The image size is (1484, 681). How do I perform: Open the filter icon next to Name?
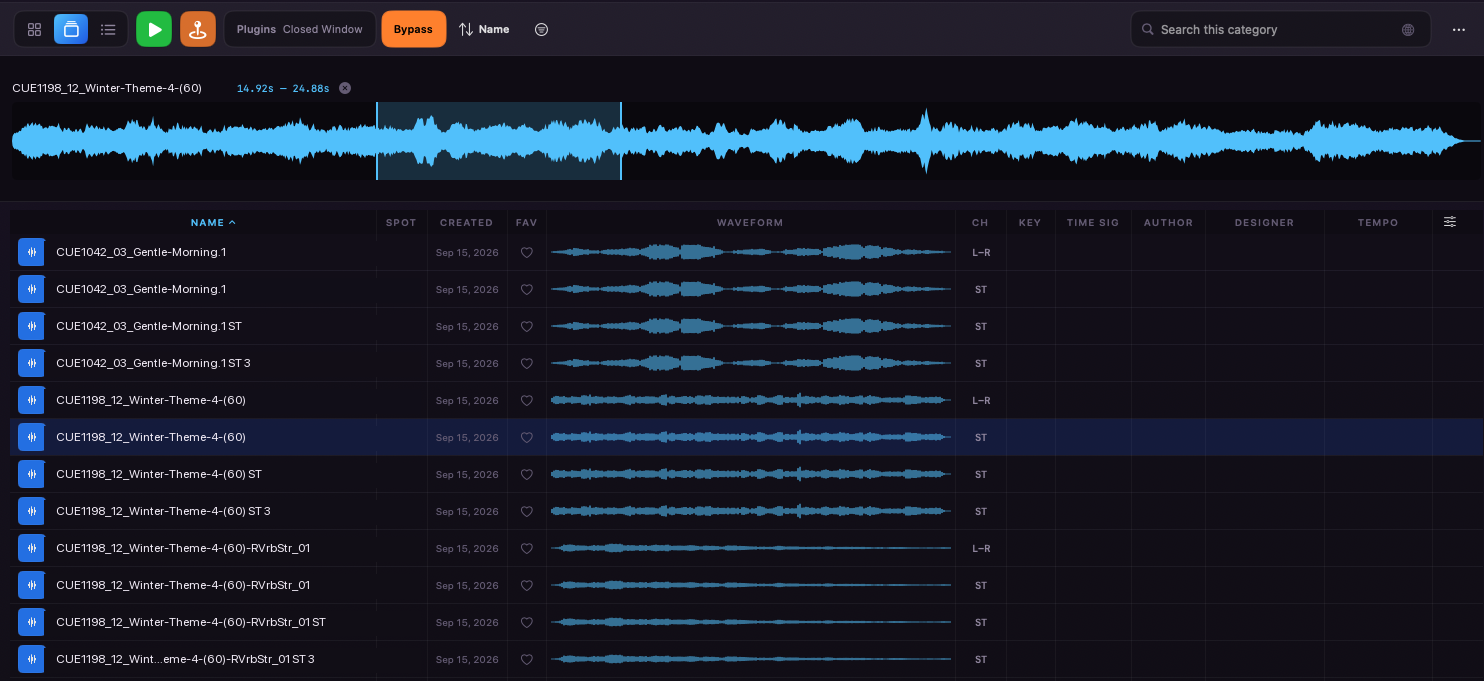[x=541, y=30]
